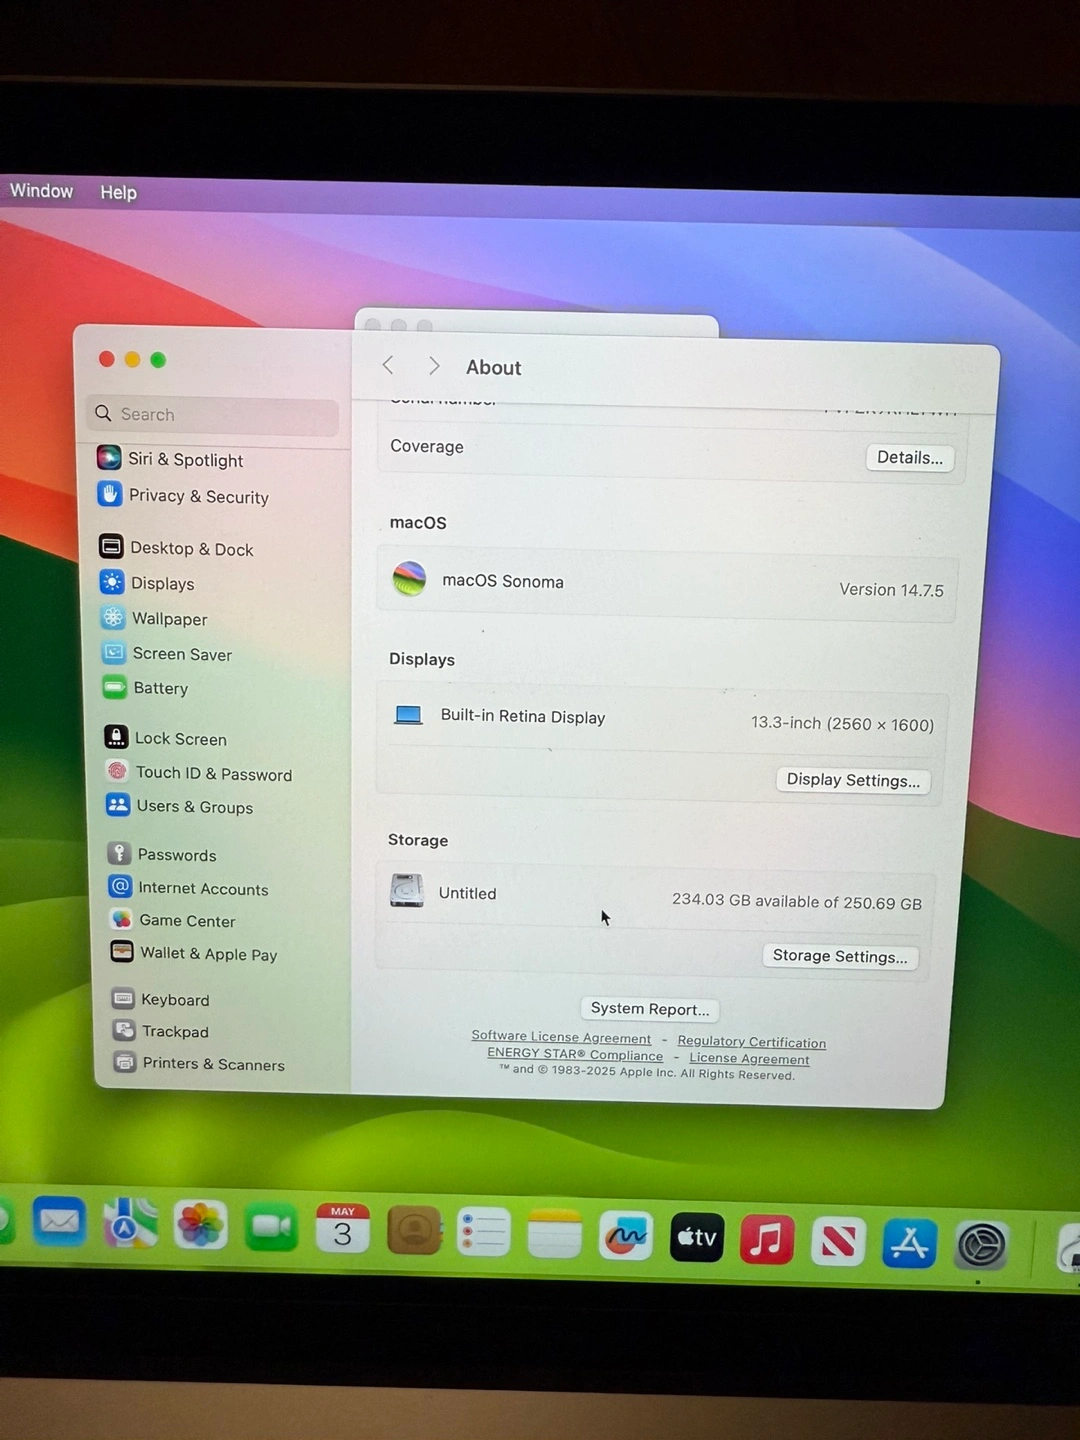The image size is (1080, 1440).
Task: Launch Photos from the Dock
Action: point(201,1226)
